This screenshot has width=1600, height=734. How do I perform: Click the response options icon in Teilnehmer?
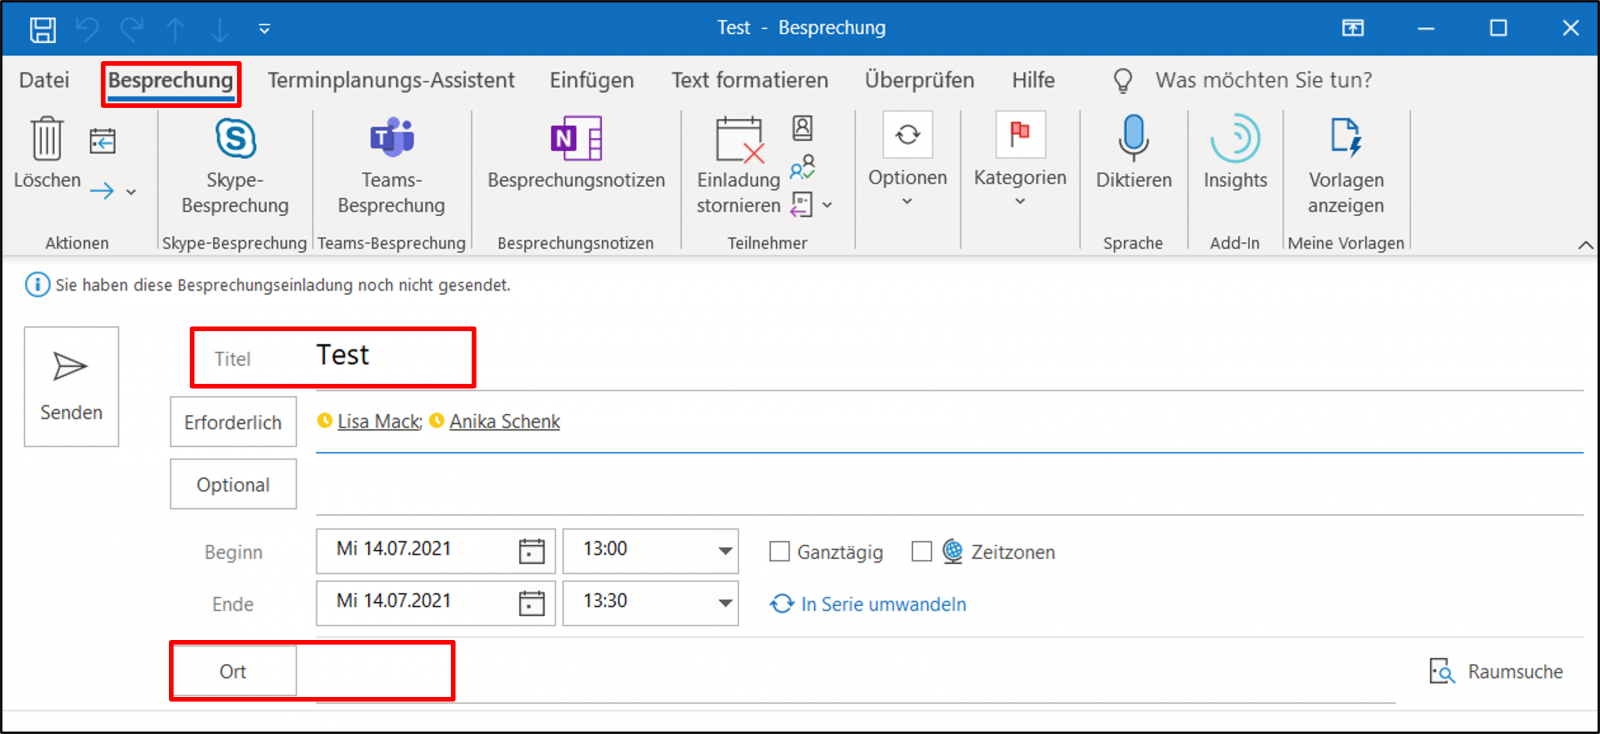pyautogui.click(x=802, y=204)
